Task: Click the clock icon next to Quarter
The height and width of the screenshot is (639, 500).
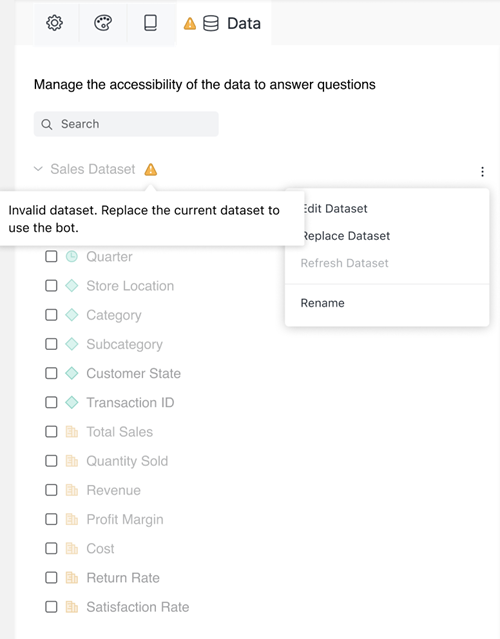Action: pos(72,256)
